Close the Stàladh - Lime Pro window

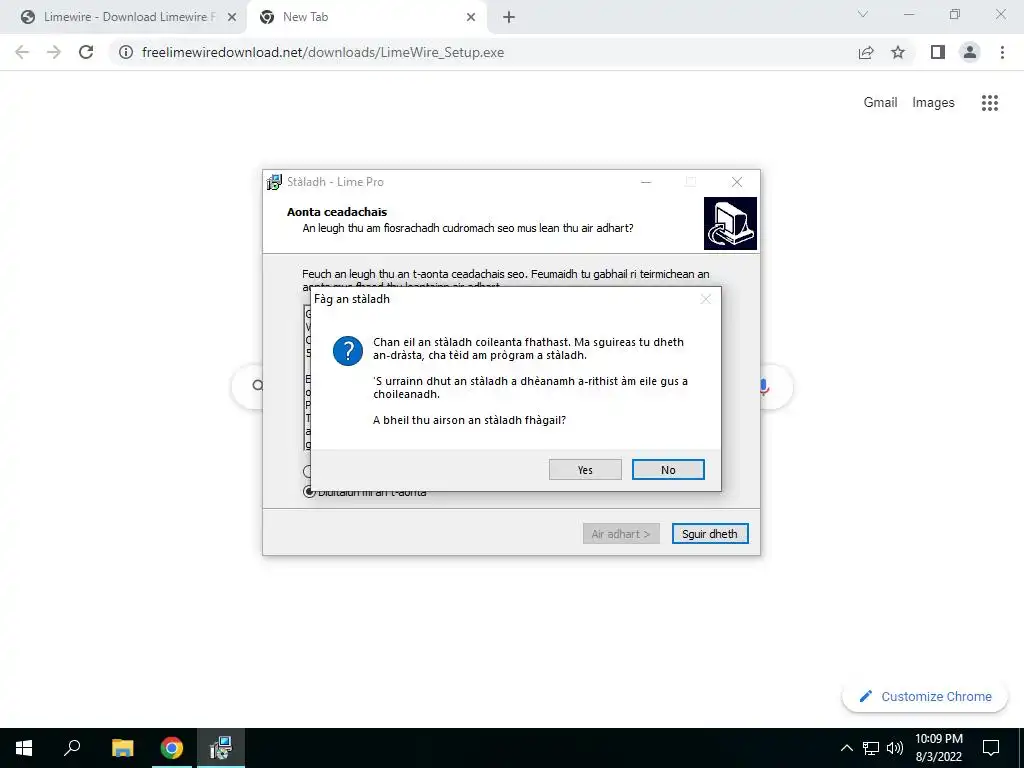pos(737,182)
